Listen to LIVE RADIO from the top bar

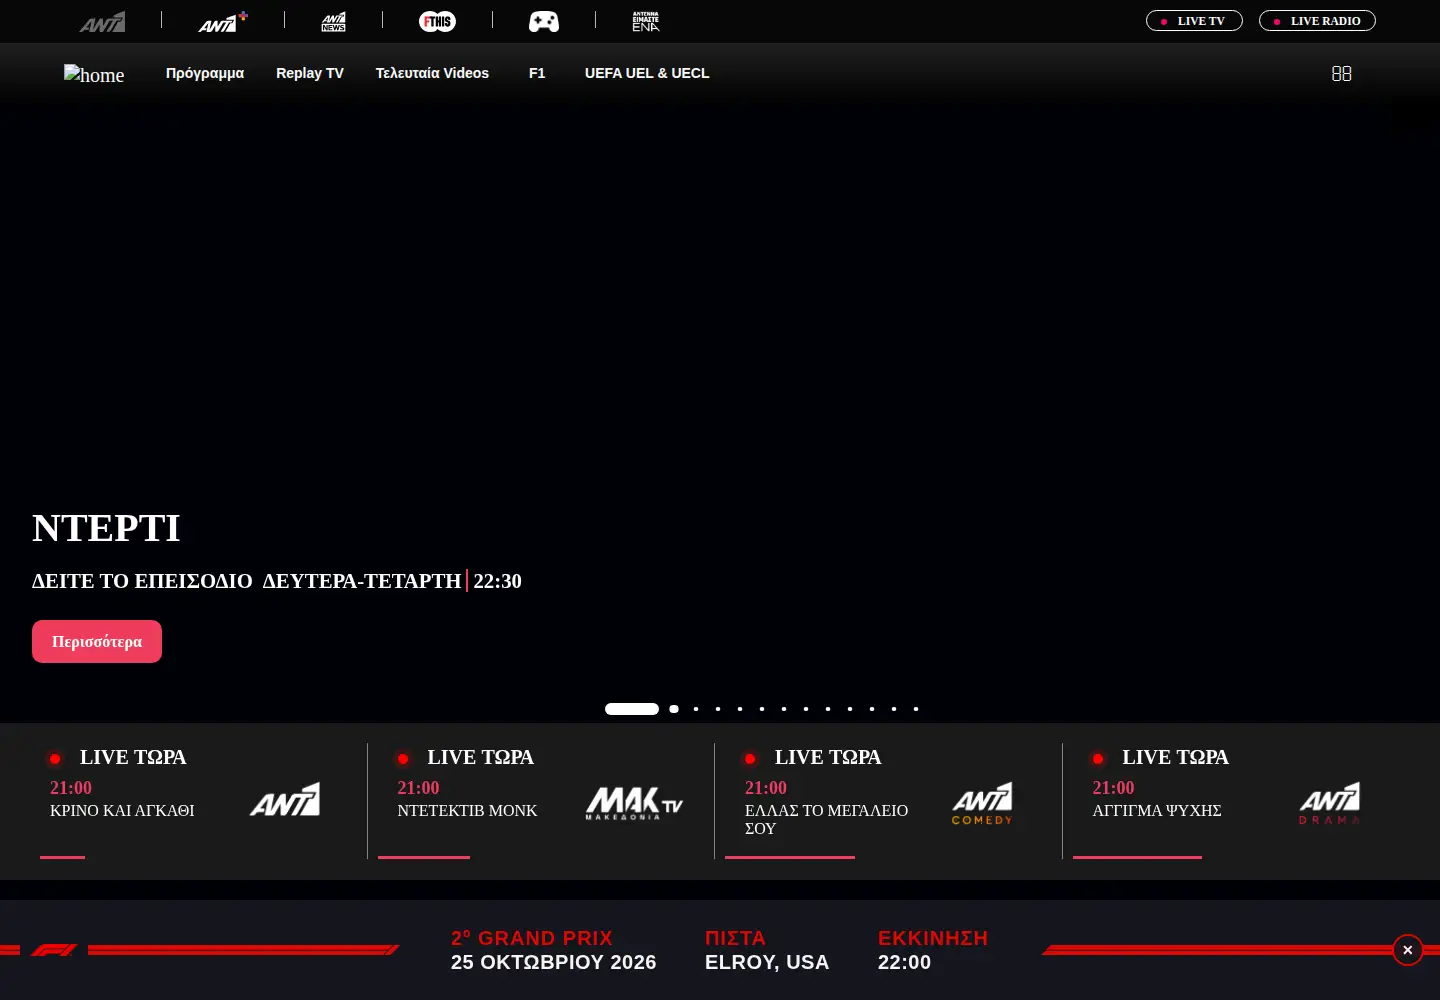1317,21
